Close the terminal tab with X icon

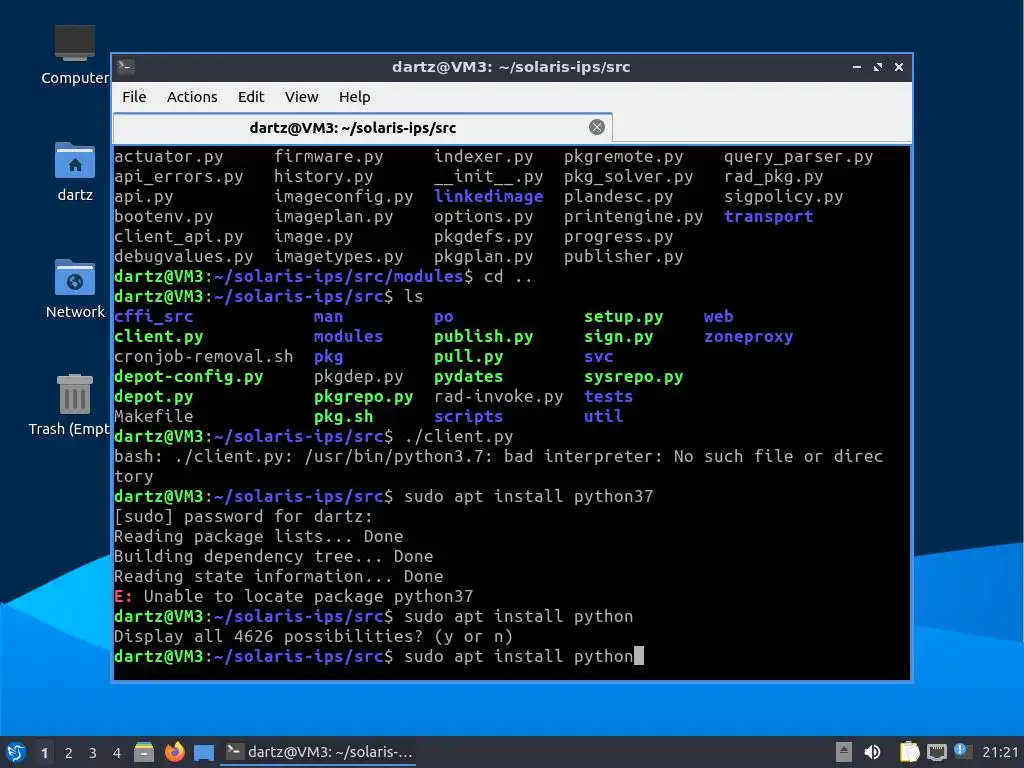[596, 127]
